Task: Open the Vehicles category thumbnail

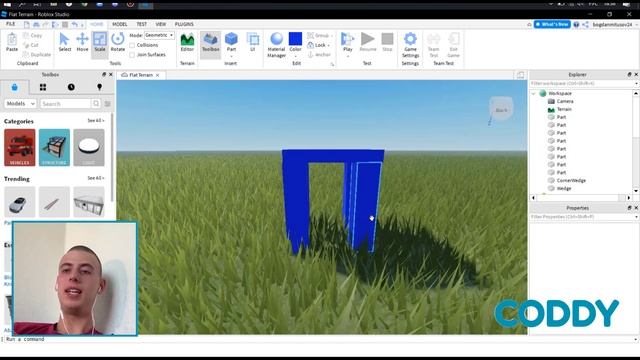Action: (x=20, y=147)
